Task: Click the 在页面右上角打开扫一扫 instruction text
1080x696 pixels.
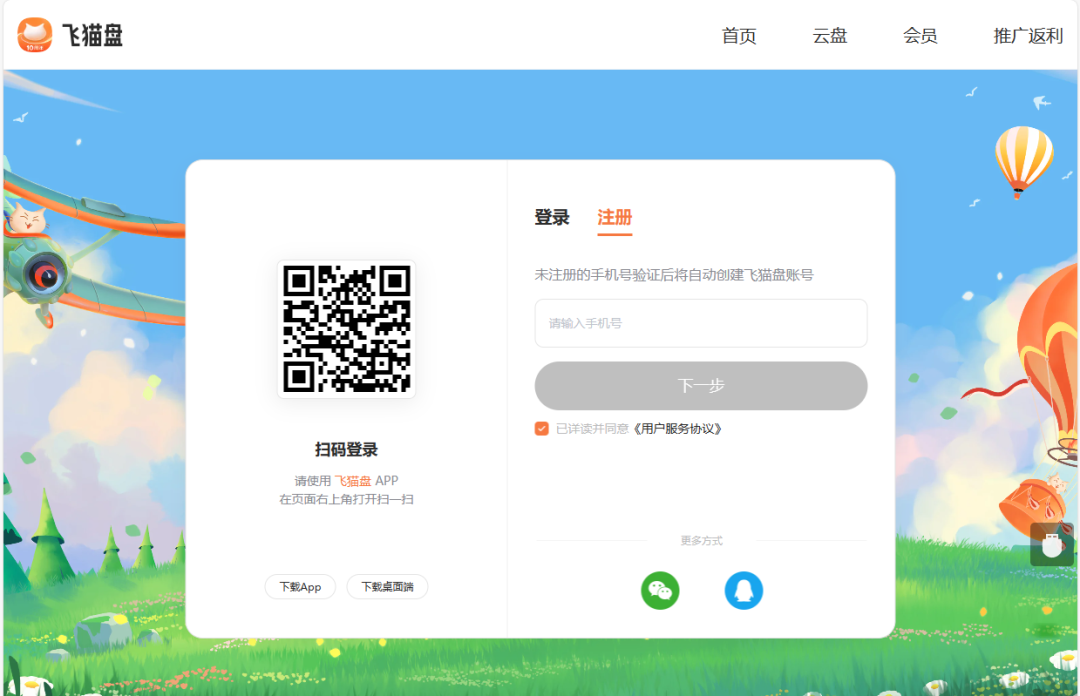Action: (x=346, y=499)
